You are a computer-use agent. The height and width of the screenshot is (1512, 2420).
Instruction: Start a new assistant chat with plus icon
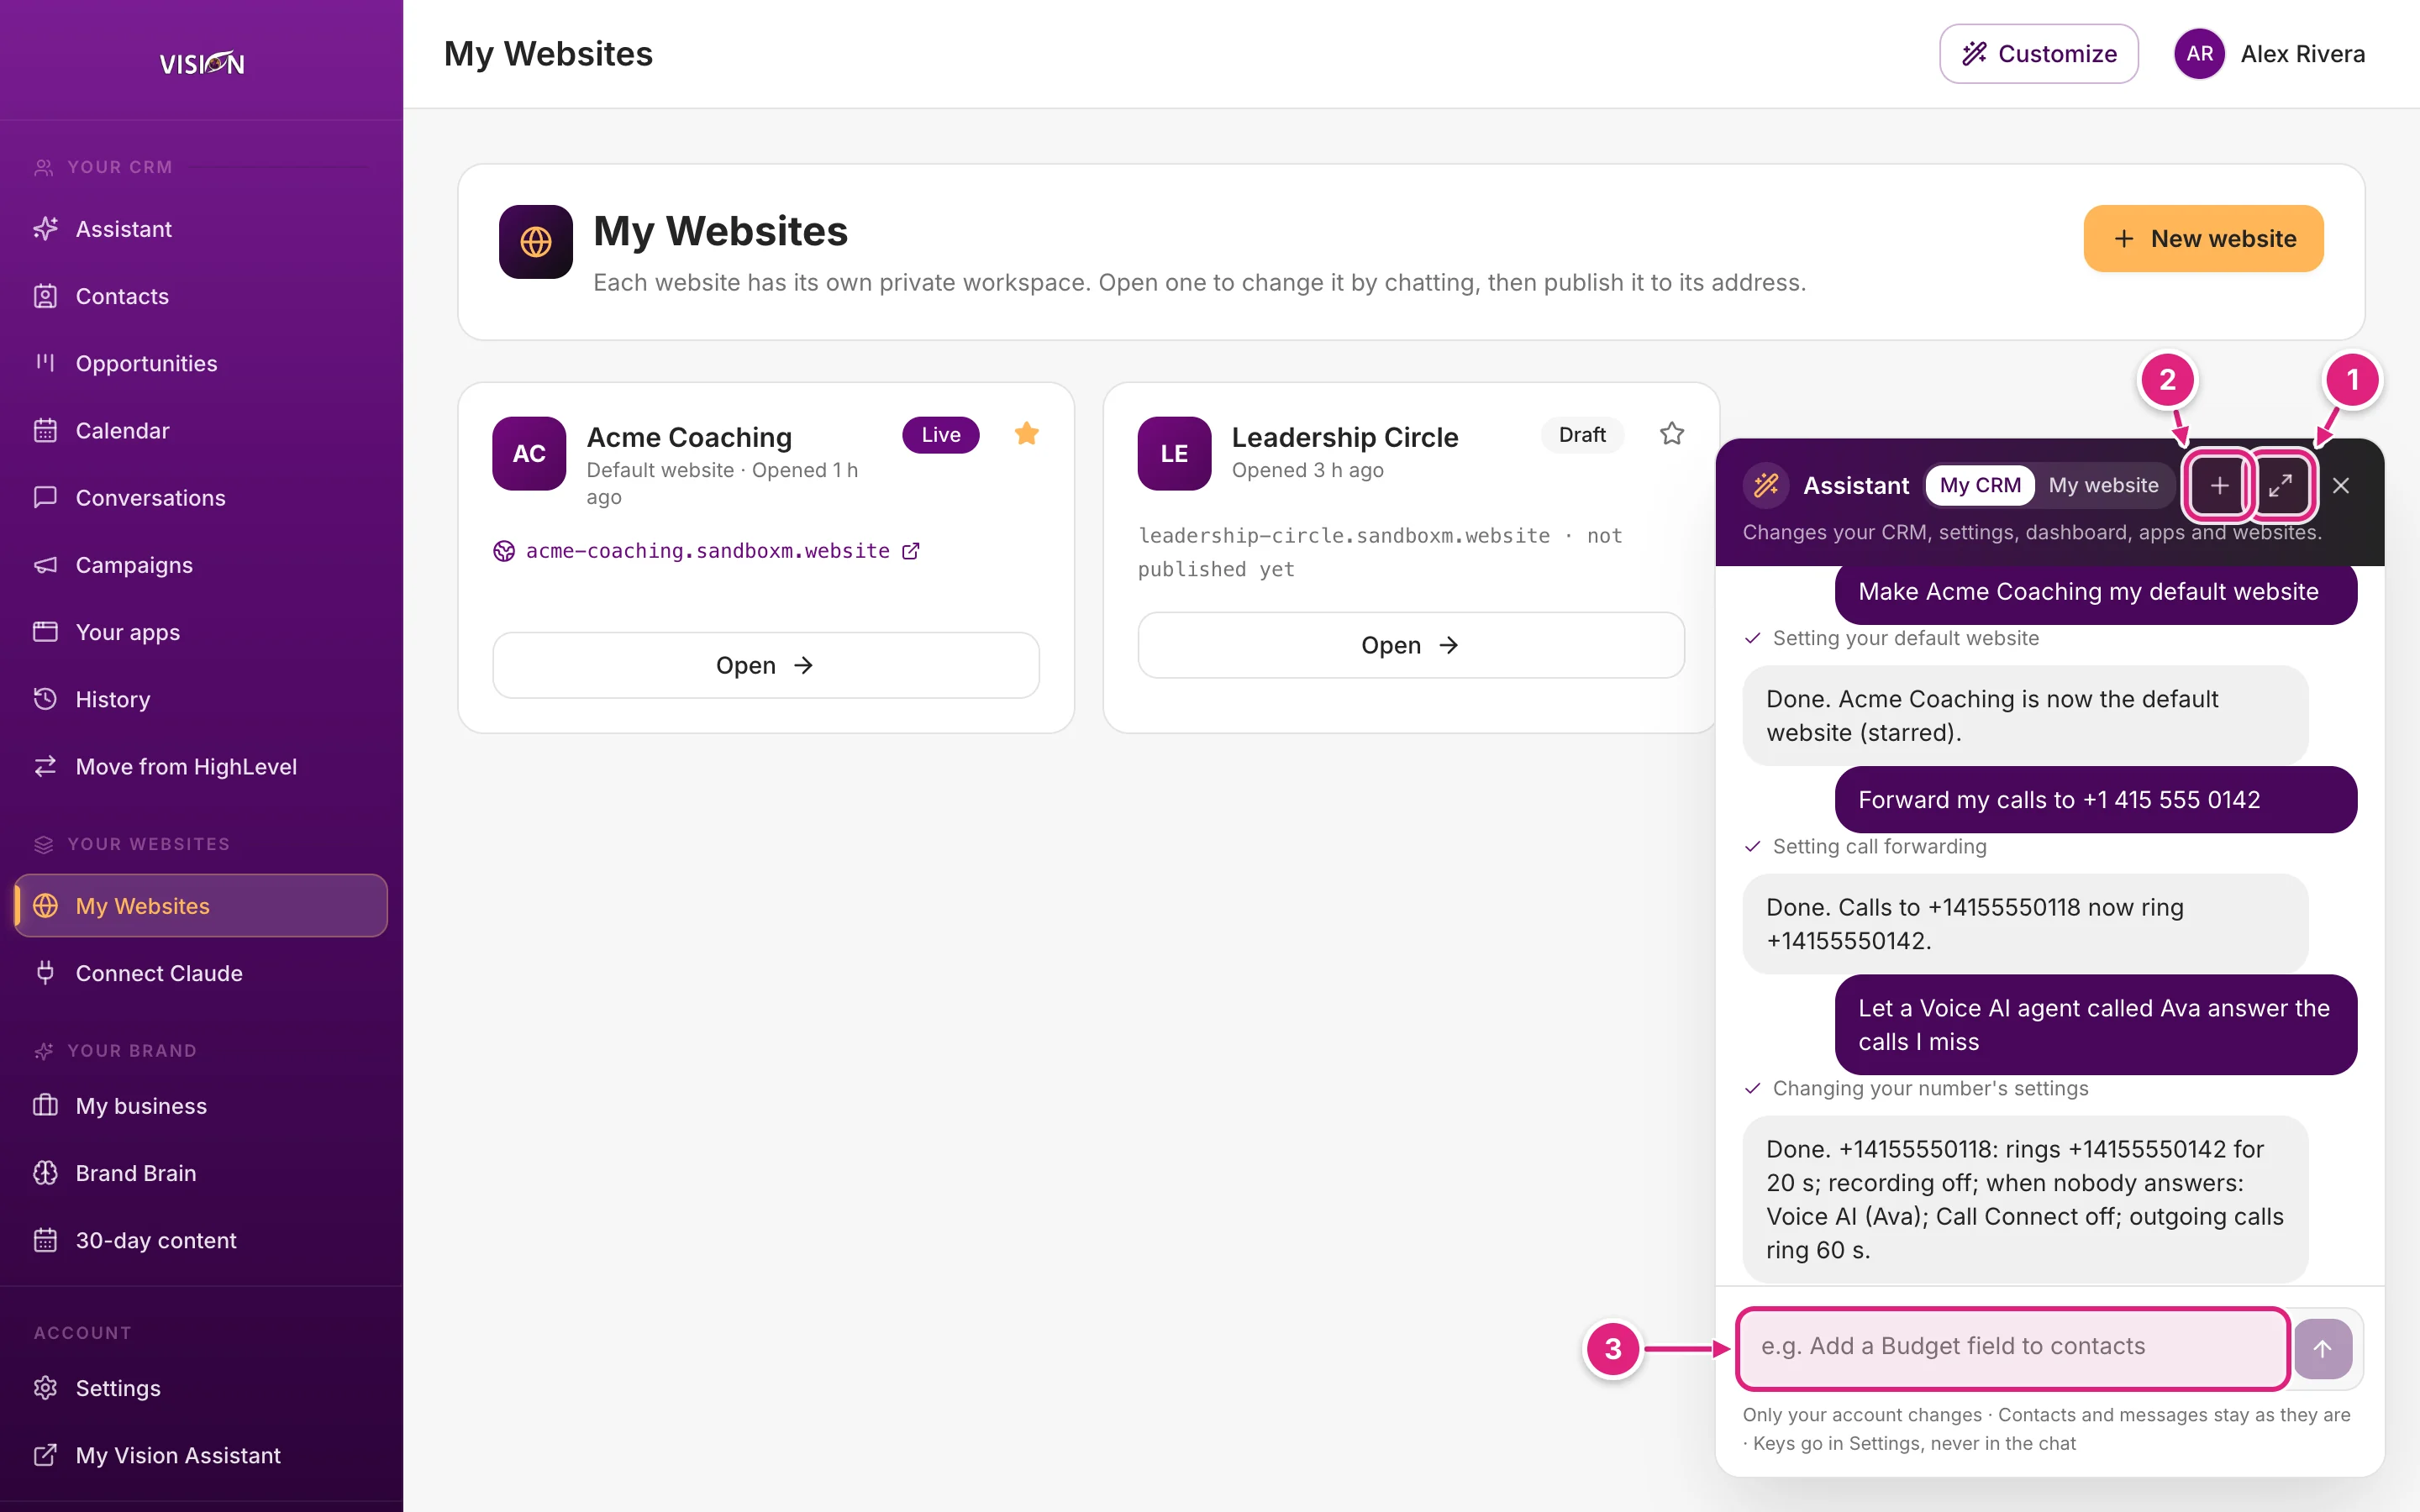pos(2219,486)
